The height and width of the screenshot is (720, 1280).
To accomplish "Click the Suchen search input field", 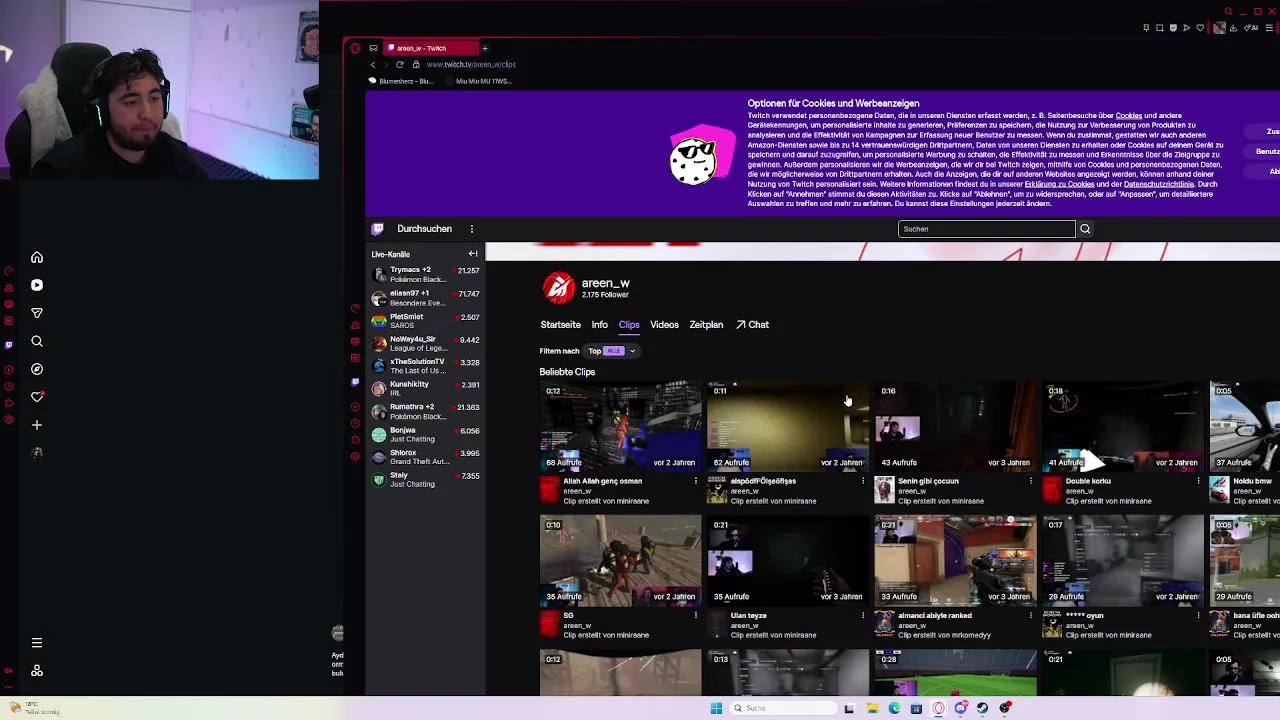I will [x=986, y=229].
